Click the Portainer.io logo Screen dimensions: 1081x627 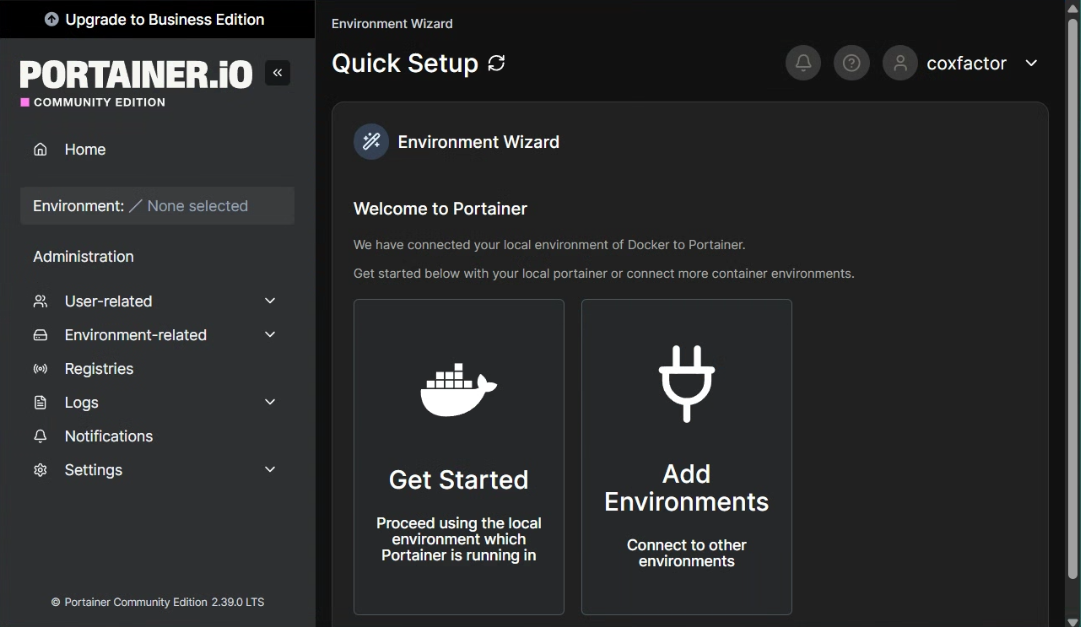pos(136,74)
